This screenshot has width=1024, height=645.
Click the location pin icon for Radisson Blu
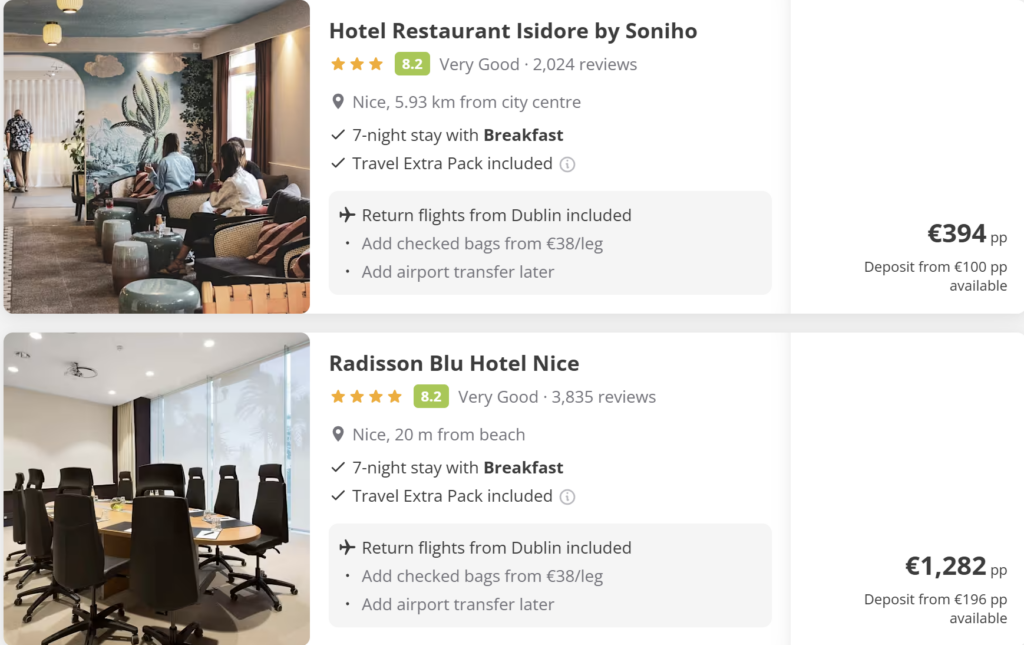(x=338, y=434)
